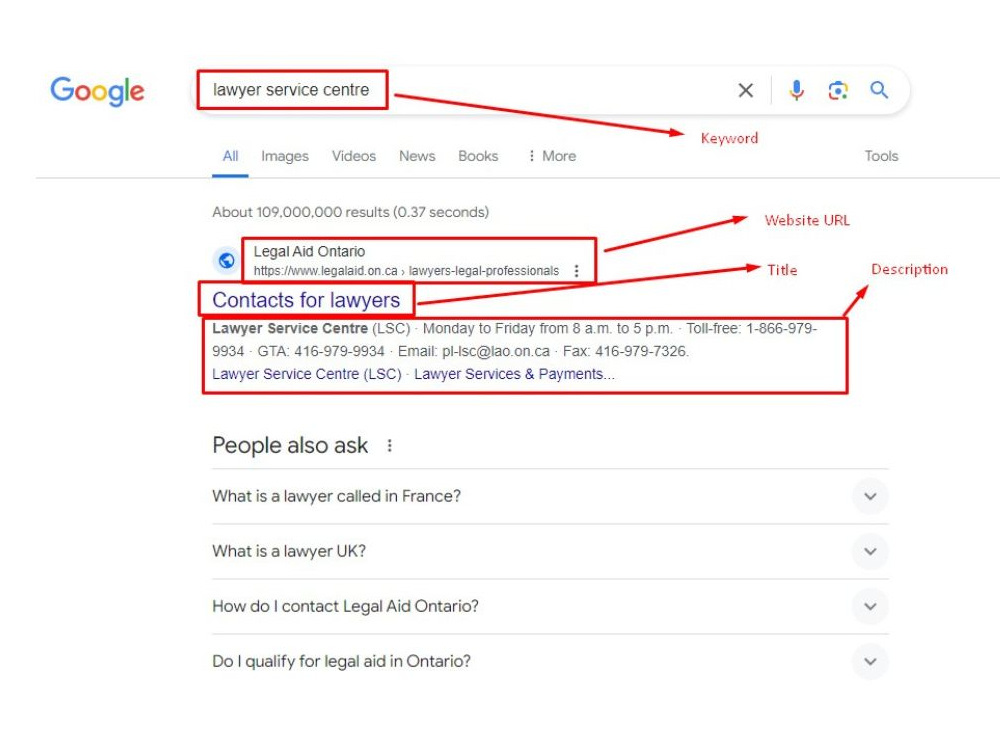Start voice search with the microphone icon
1000x750 pixels.
pyautogui.click(x=796, y=91)
